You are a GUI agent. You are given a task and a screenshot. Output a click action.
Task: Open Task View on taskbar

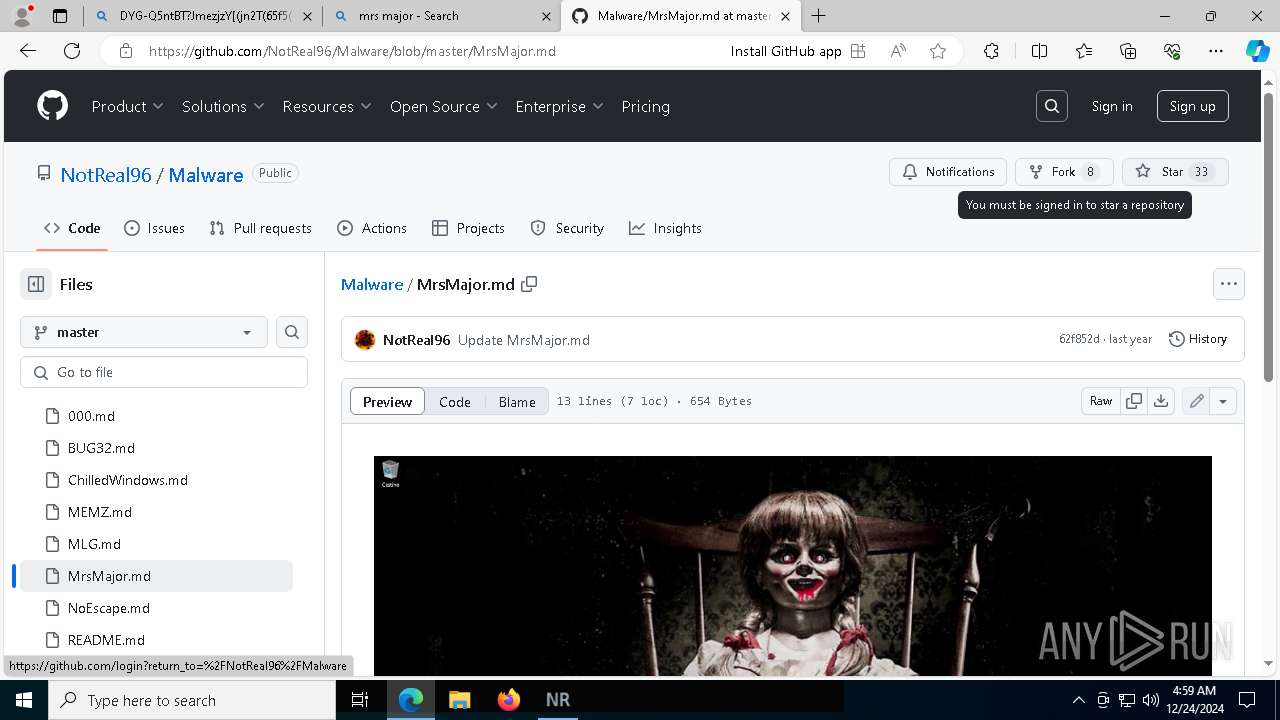point(360,700)
